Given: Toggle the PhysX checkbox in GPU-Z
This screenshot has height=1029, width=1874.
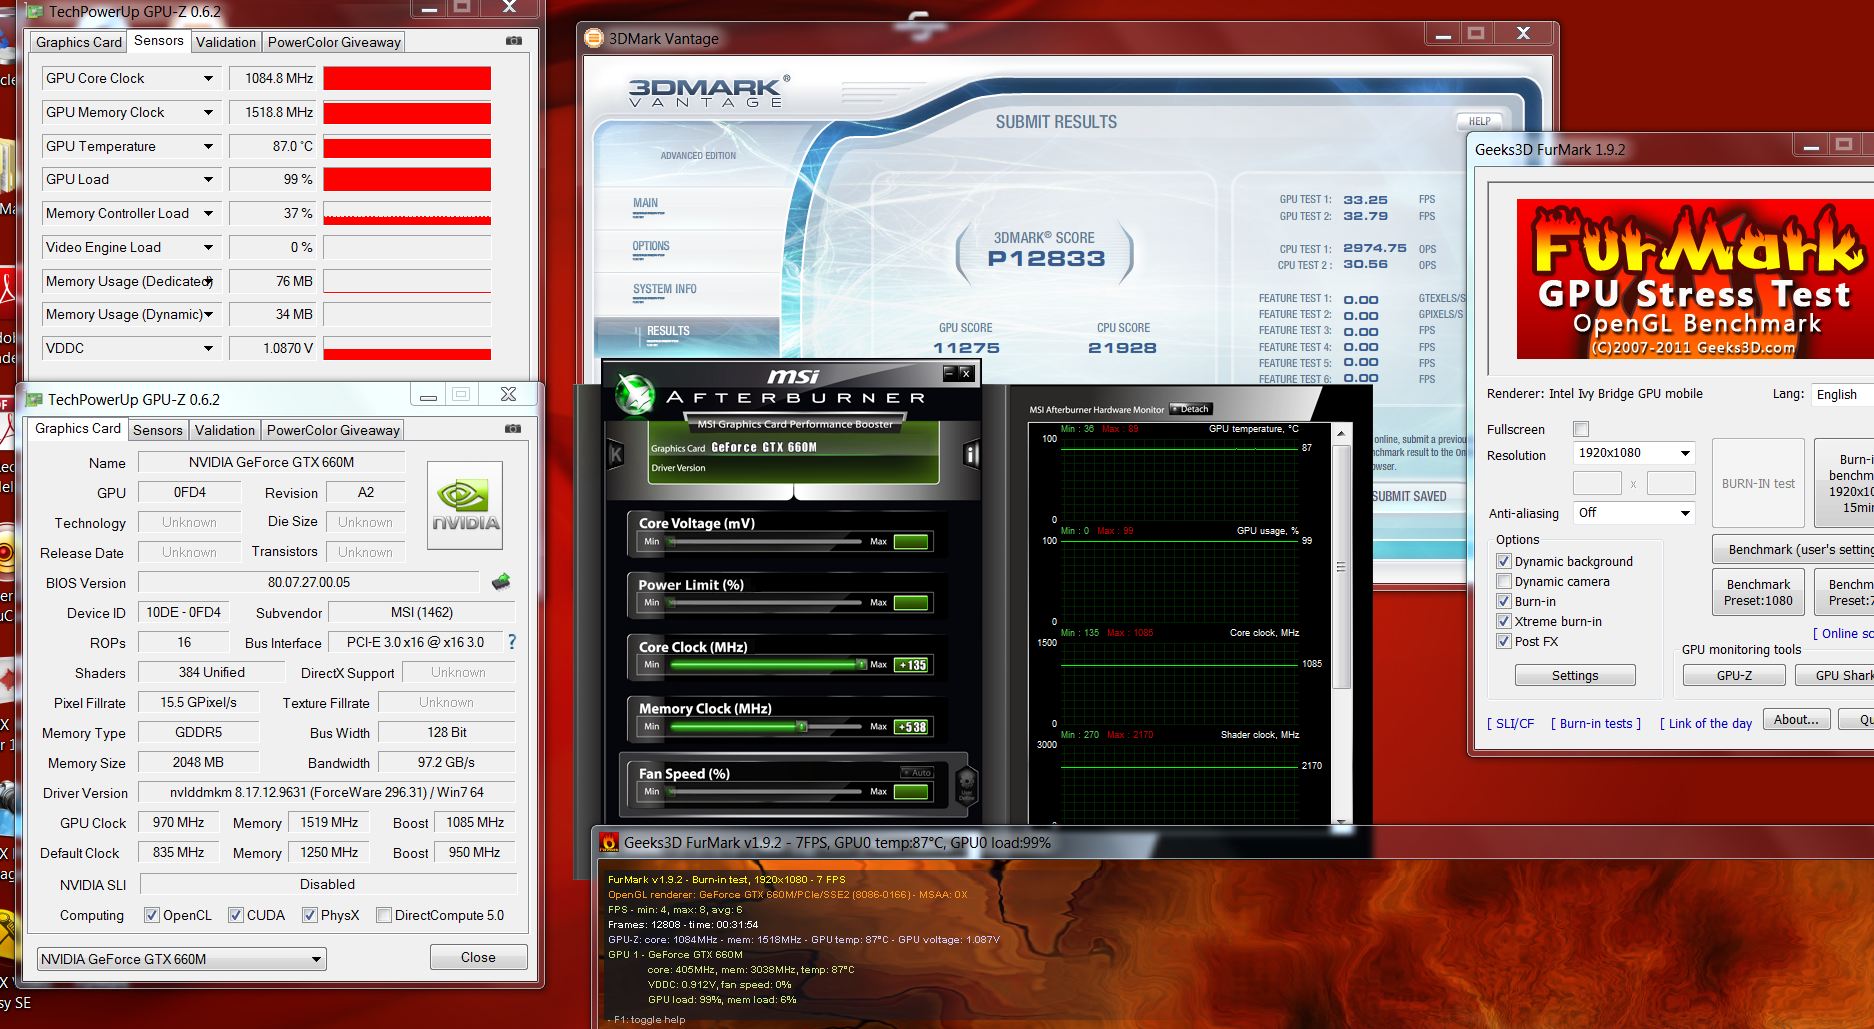Looking at the screenshot, I should (x=310, y=915).
